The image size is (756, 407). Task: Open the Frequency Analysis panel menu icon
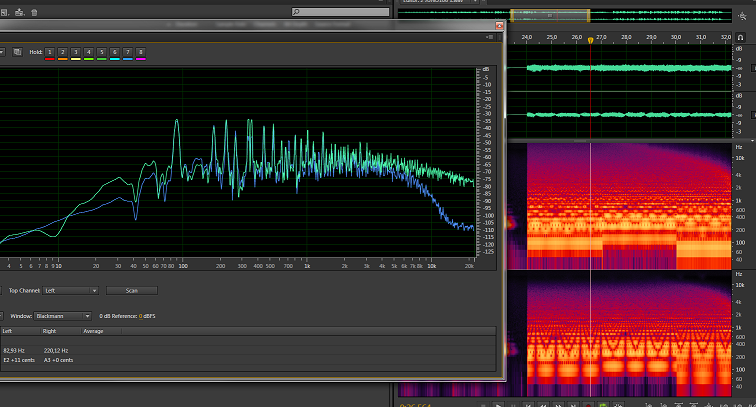pyautogui.click(x=490, y=36)
